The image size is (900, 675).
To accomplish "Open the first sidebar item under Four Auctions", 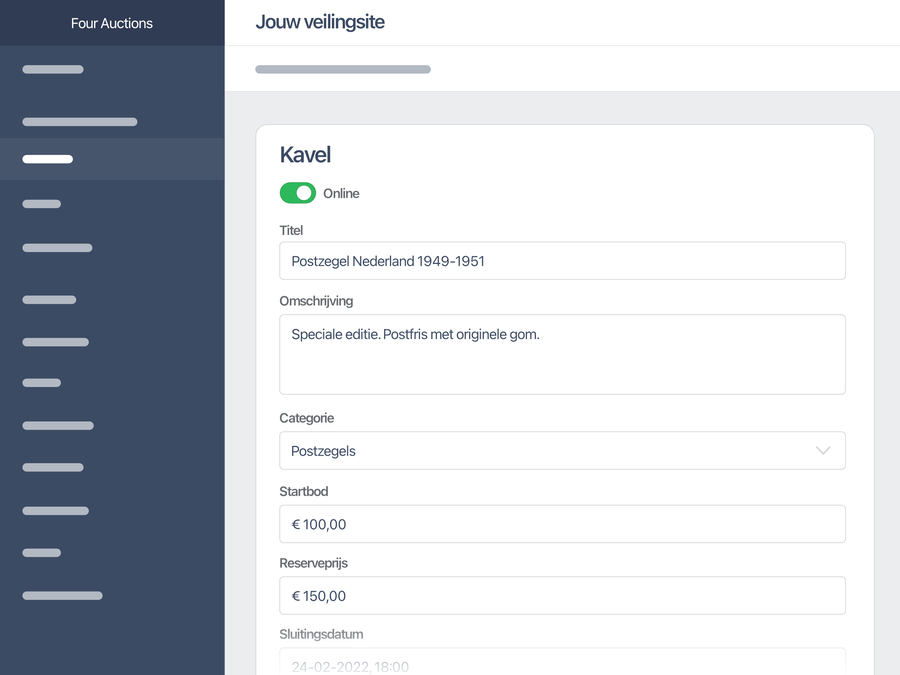I will coord(53,70).
